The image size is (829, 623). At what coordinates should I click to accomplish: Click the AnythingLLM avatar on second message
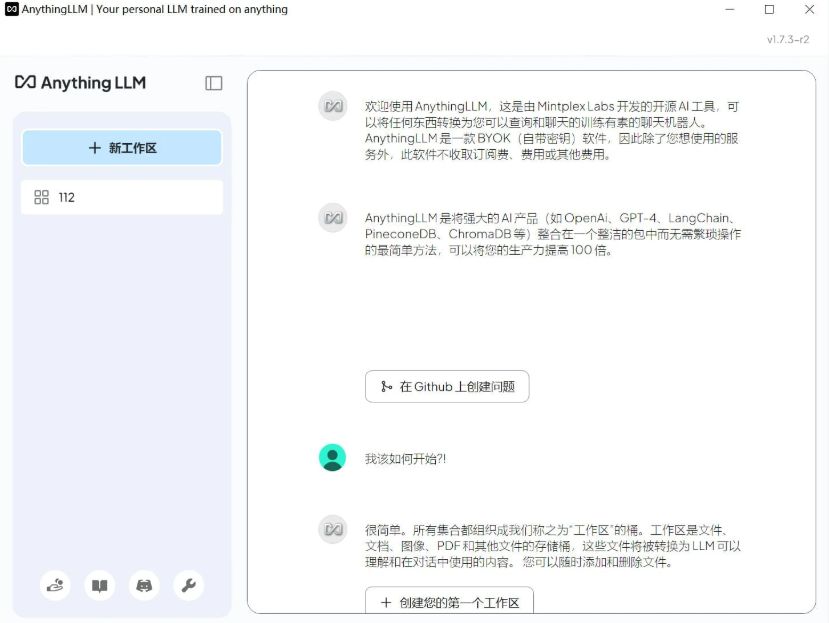(333, 217)
